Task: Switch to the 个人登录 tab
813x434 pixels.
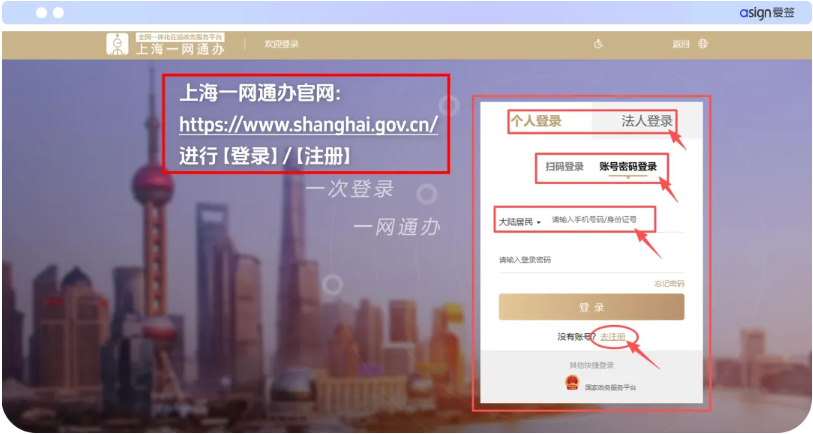Action: click(x=536, y=121)
